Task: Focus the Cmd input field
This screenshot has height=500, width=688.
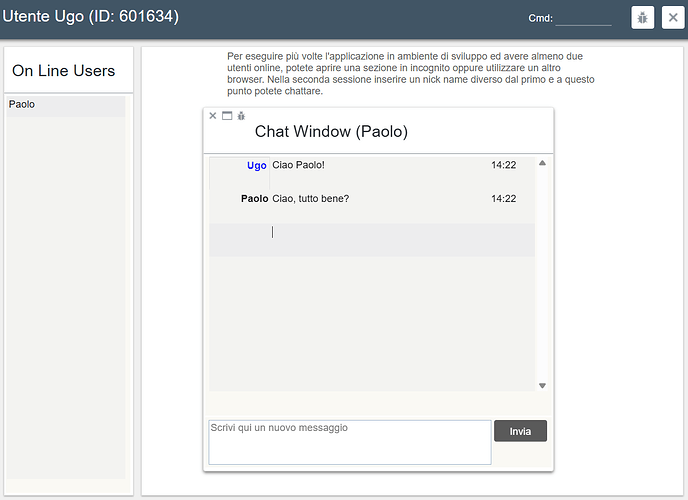Action: (x=583, y=18)
